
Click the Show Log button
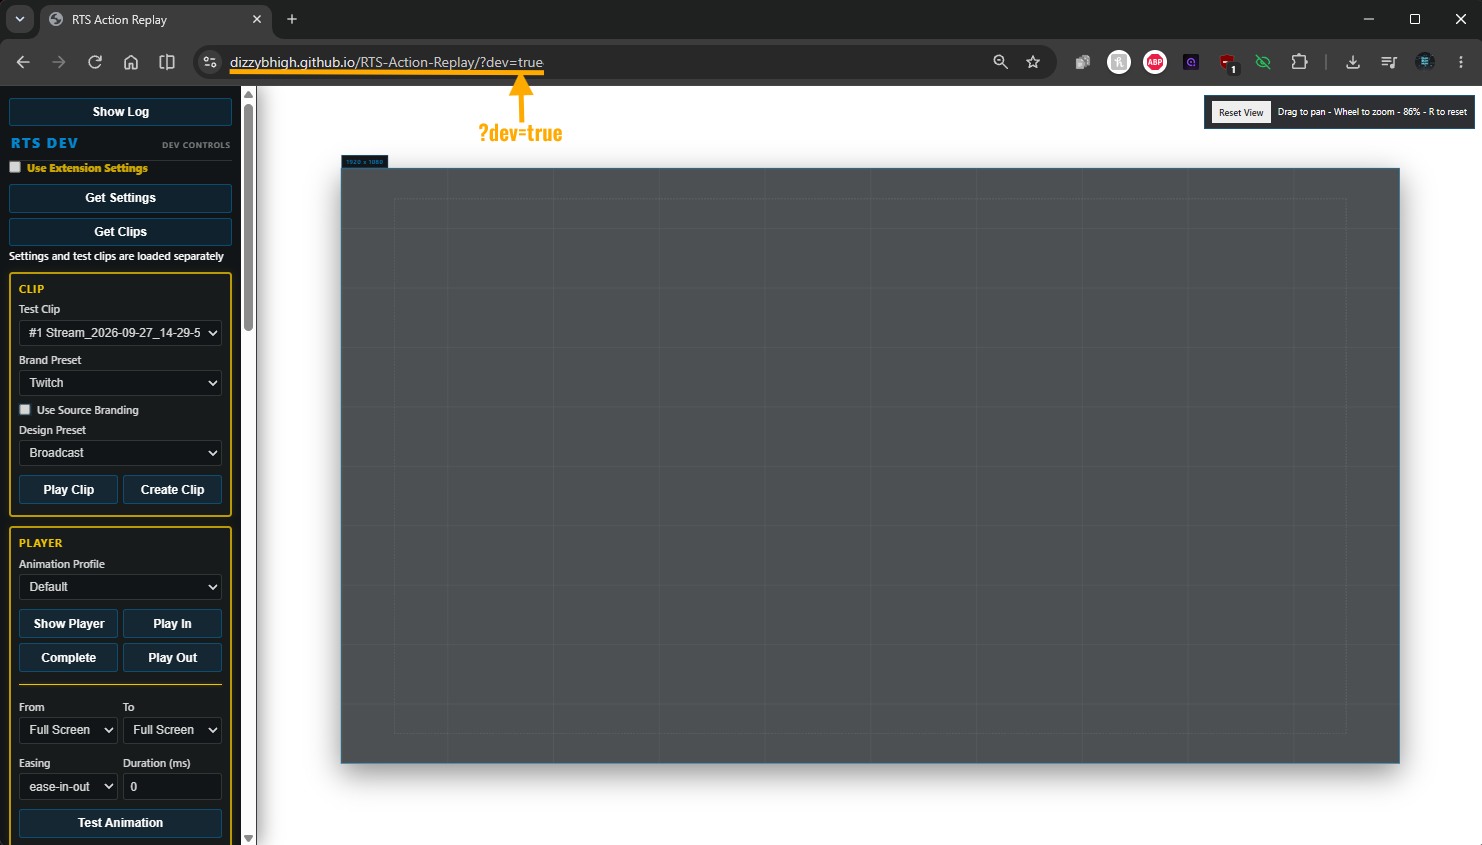(120, 112)
